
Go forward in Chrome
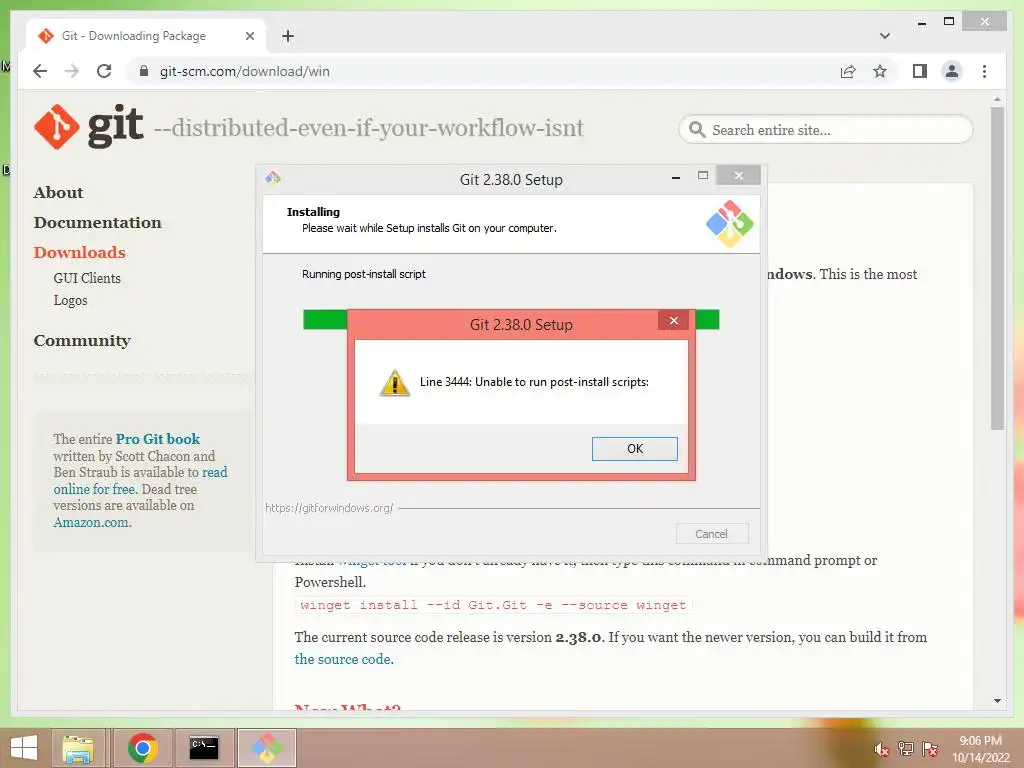(72, 71)
